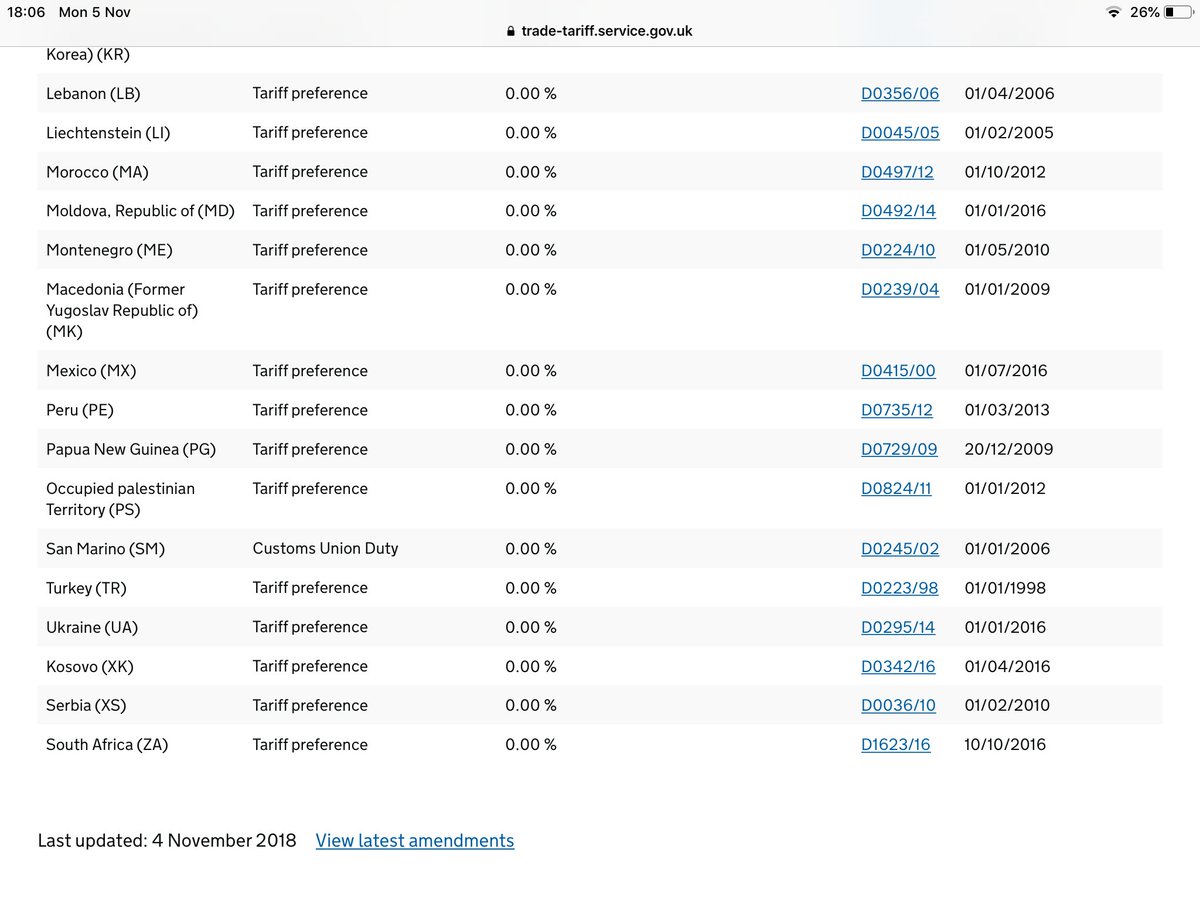
Task: Tap the Wi-Fi status icon
Action: tap(1114, 12)
